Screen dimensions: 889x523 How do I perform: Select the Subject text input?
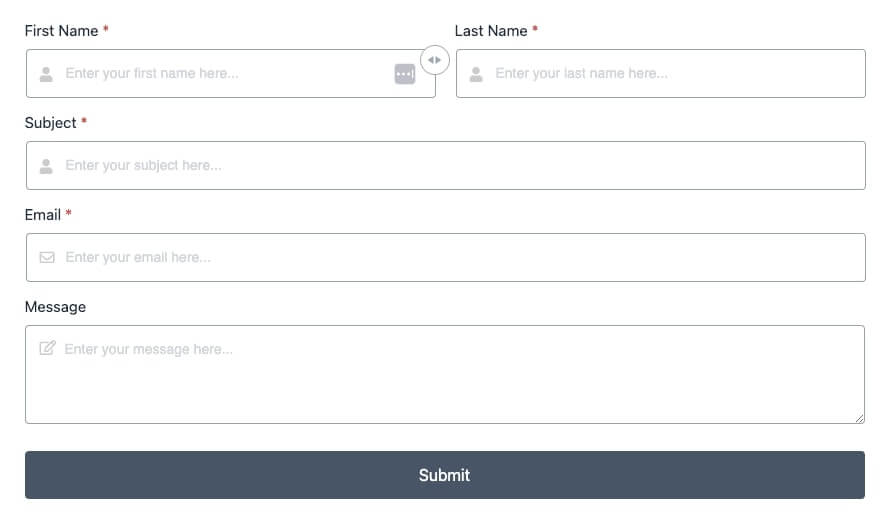point(450,166)
